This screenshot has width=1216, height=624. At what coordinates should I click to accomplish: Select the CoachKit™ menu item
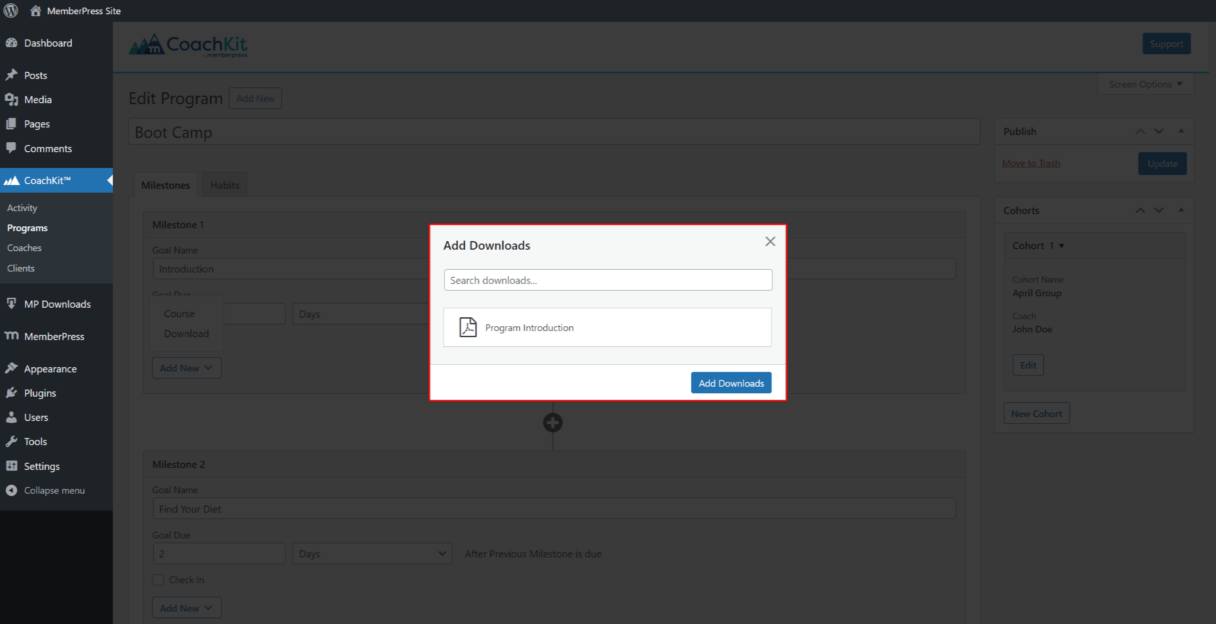pos(56,180)
